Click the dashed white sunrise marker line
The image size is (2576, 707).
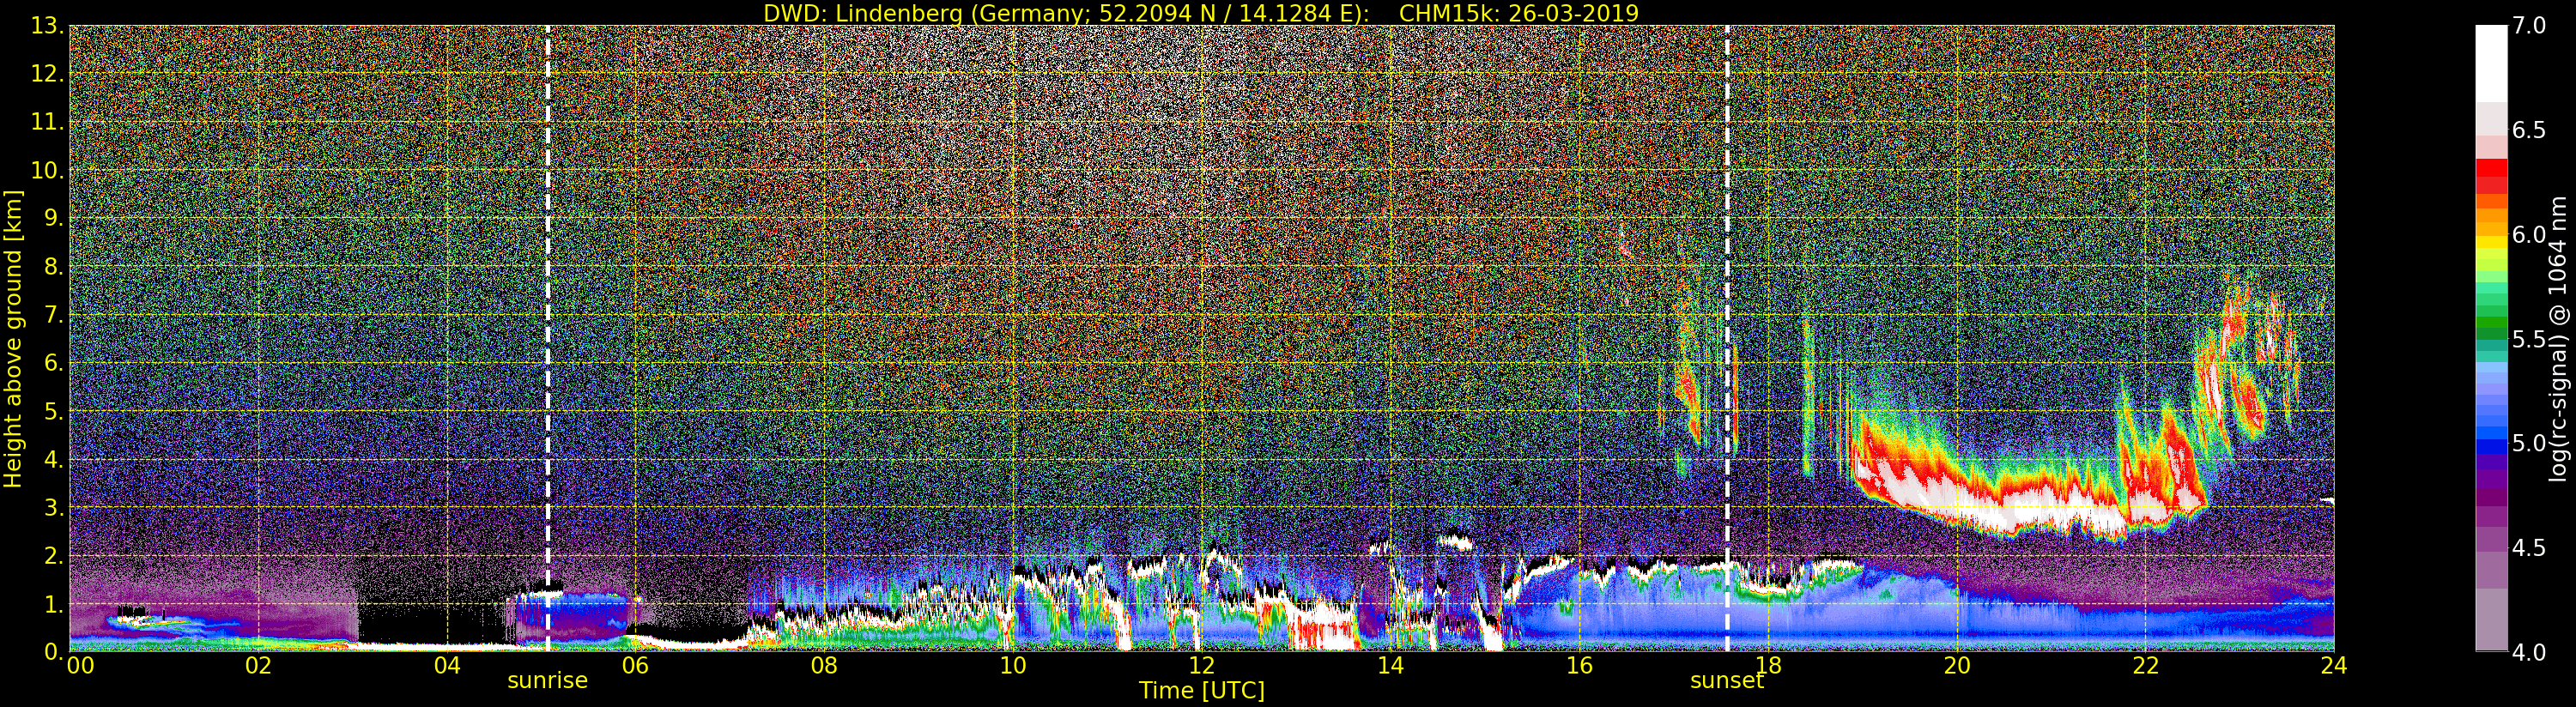click(x=548, y=338)
